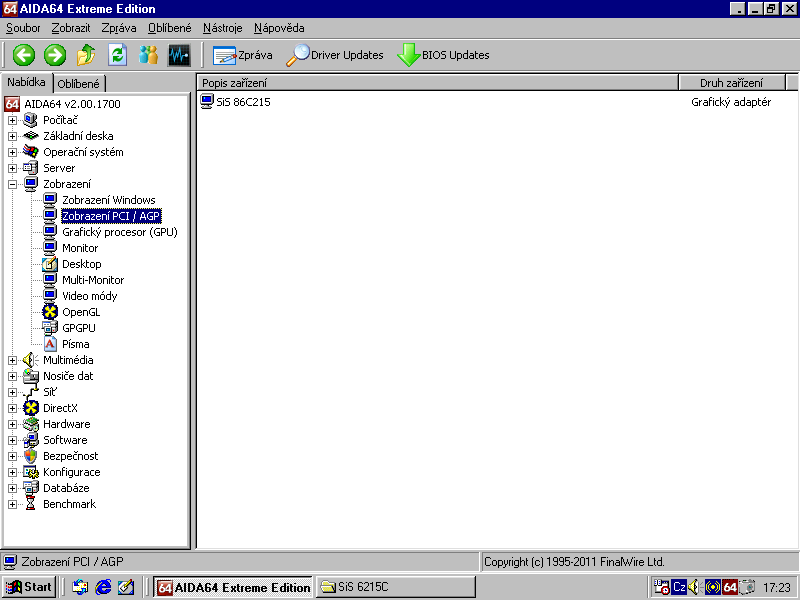Click the green Back arrow toolbar icon
The height and width of the screenshot is (600, 800).
pos(23,55)
